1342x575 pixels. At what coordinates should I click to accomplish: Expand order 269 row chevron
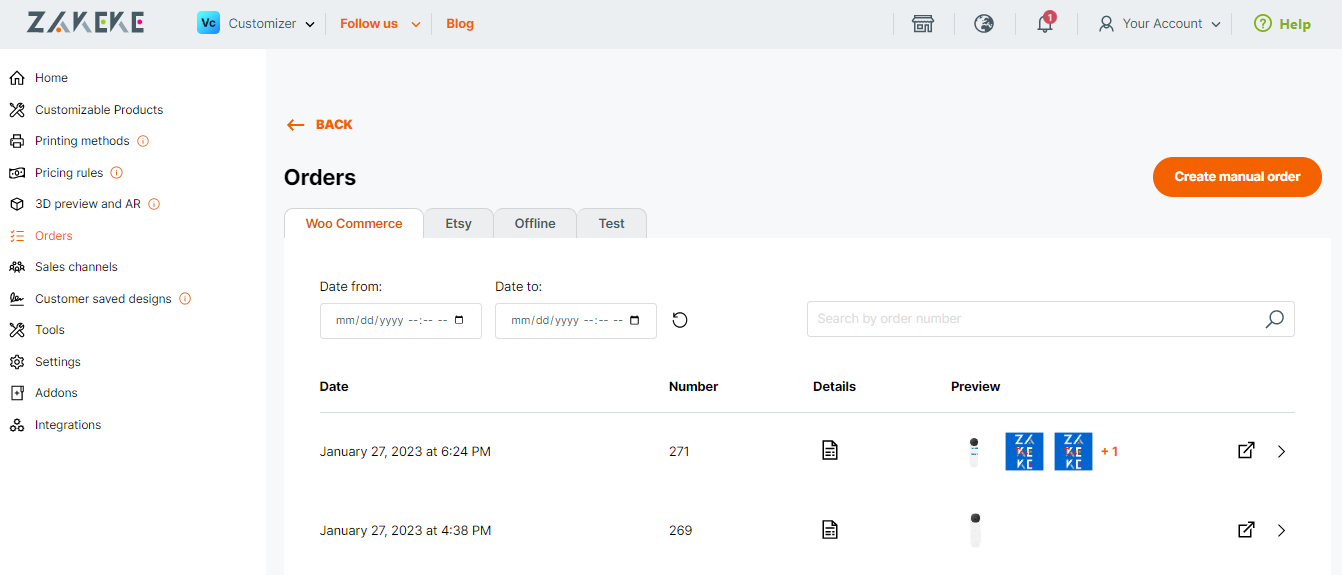[x=1282, y=530]
